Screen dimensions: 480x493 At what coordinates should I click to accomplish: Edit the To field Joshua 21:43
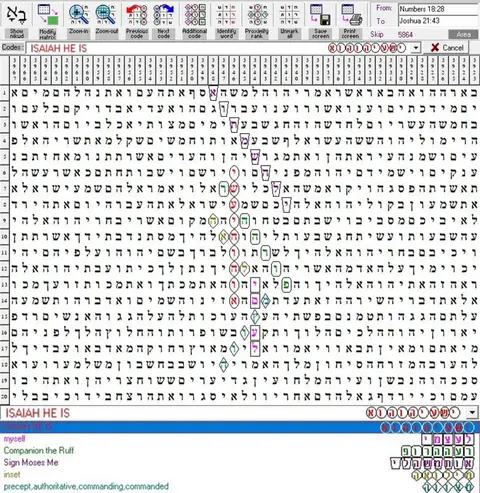point(438,21)
